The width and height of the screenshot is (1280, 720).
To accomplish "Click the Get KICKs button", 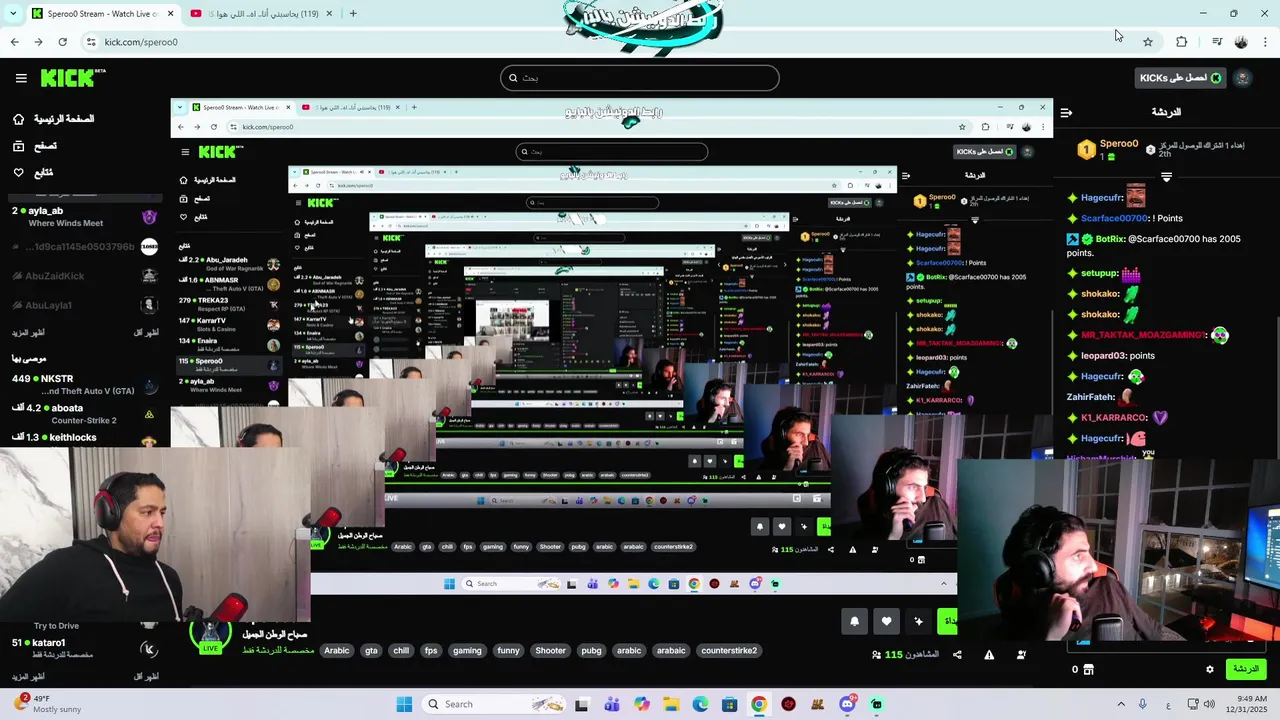I will pos(1180,78).
